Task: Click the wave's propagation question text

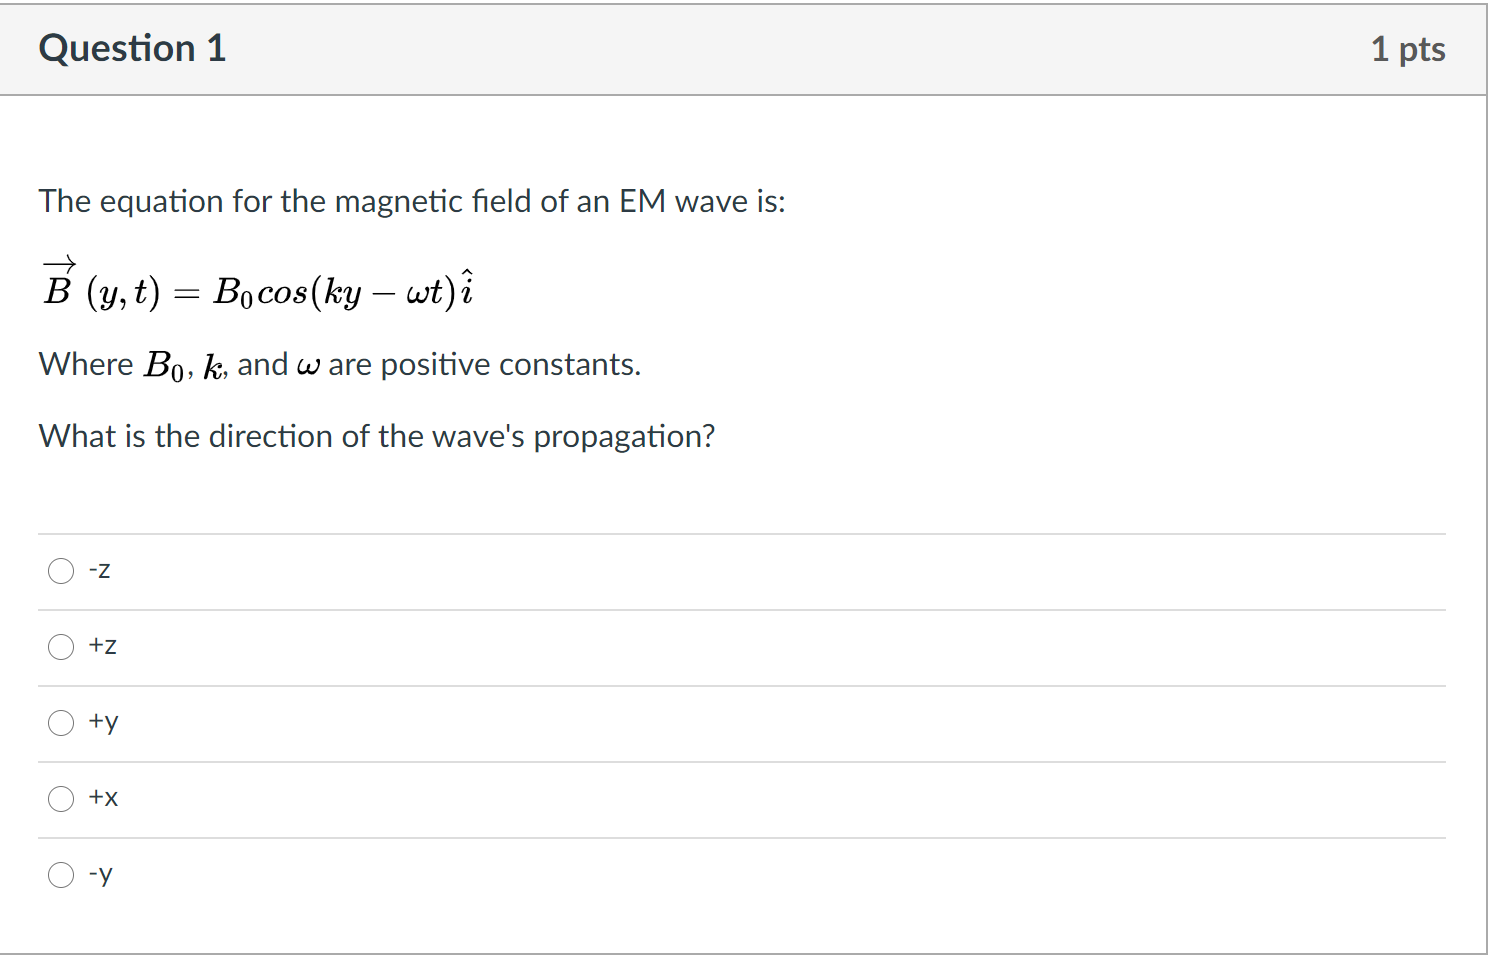Action: tap(377, 437)
